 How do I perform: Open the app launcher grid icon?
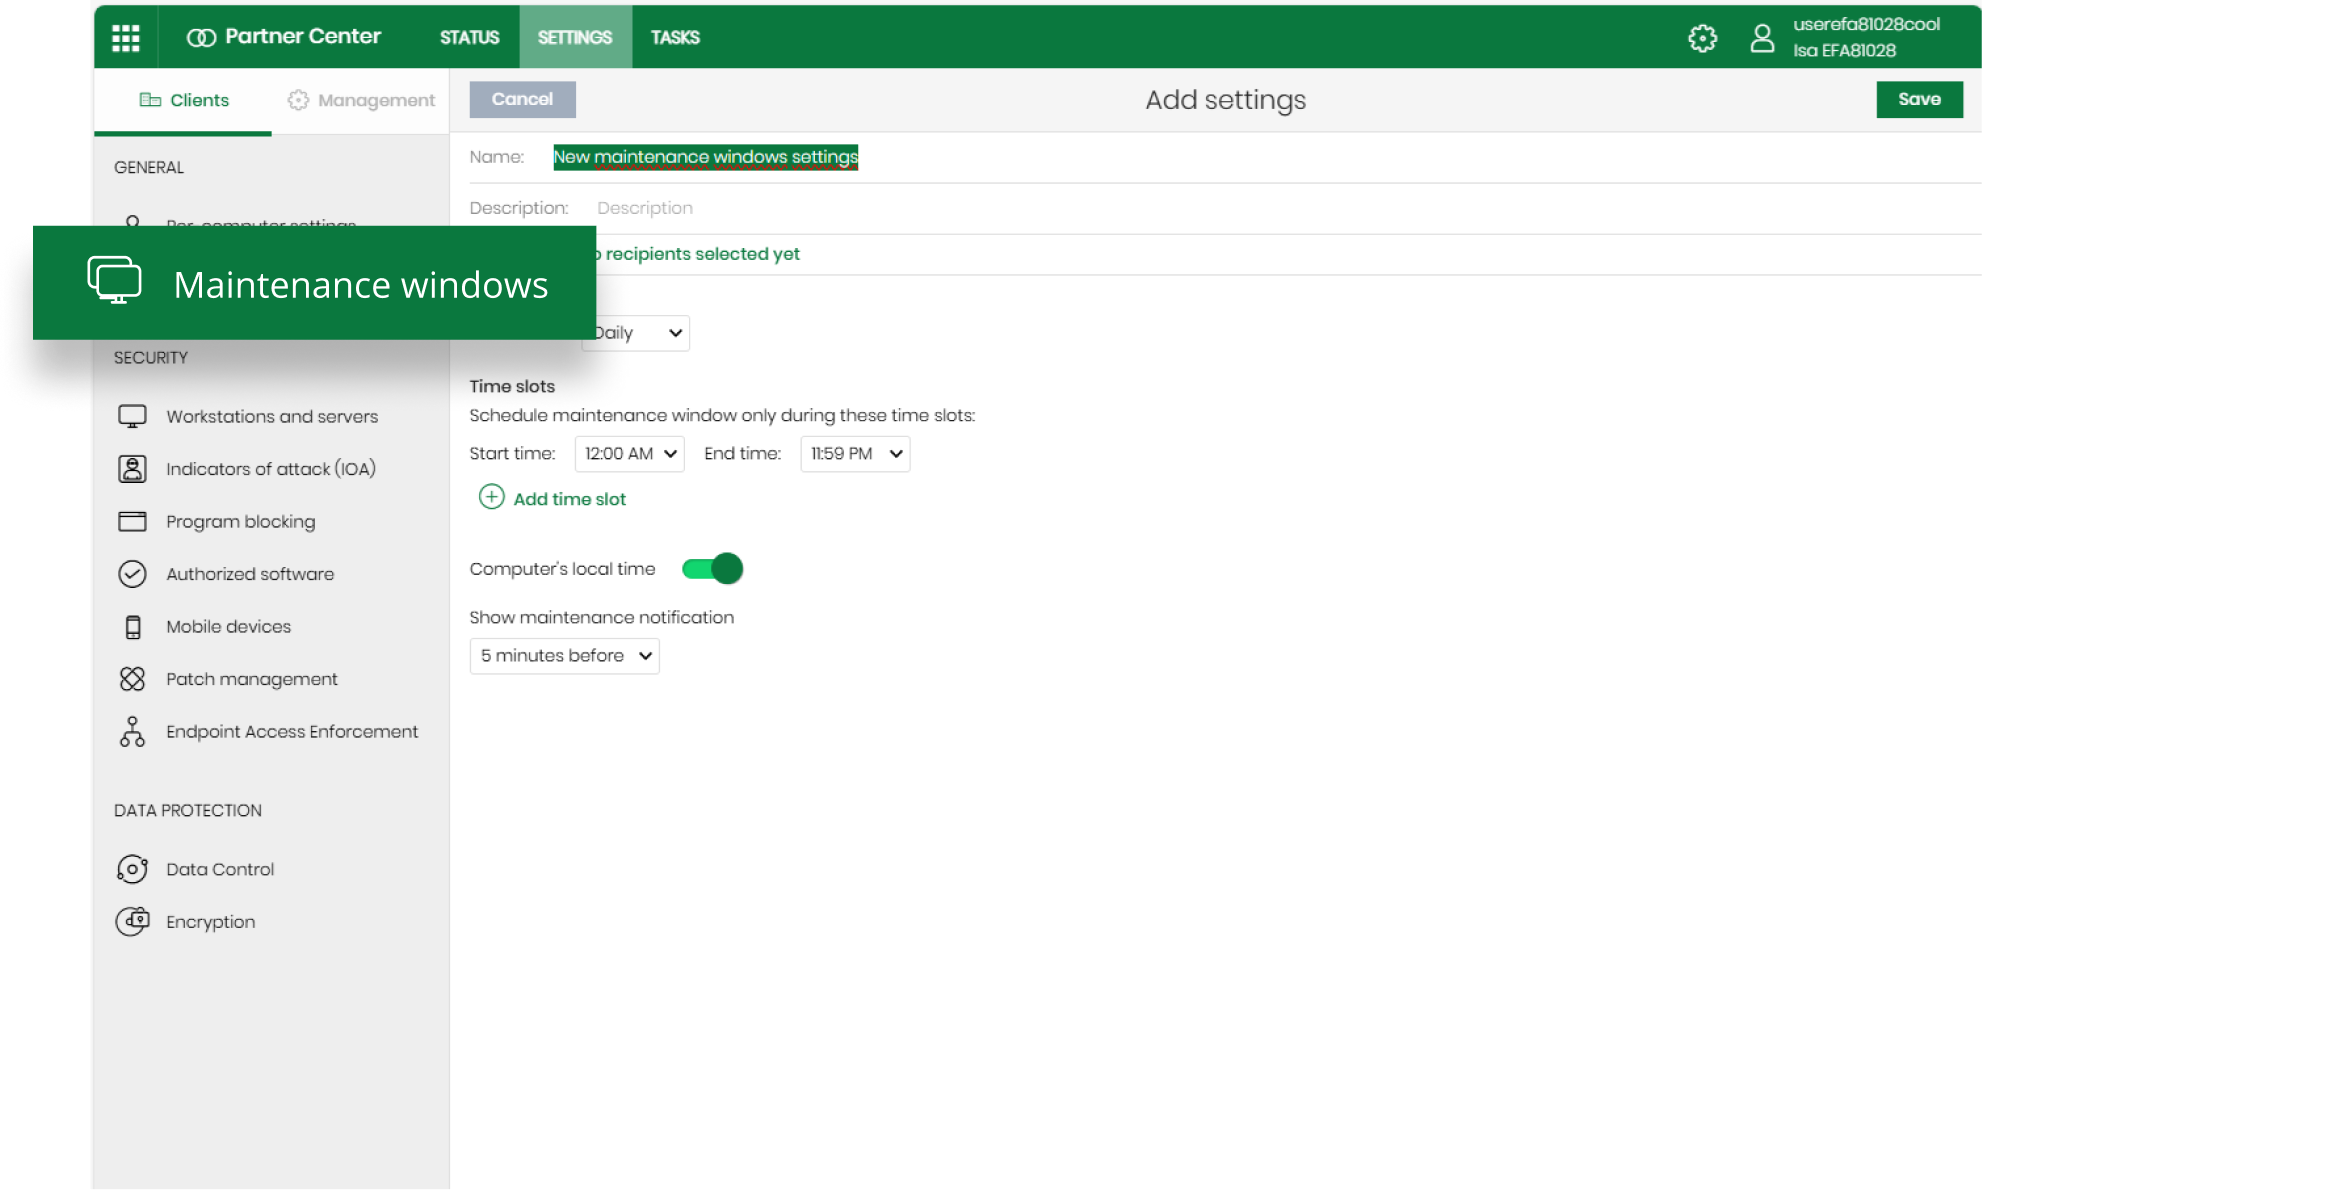click(125, 37)
